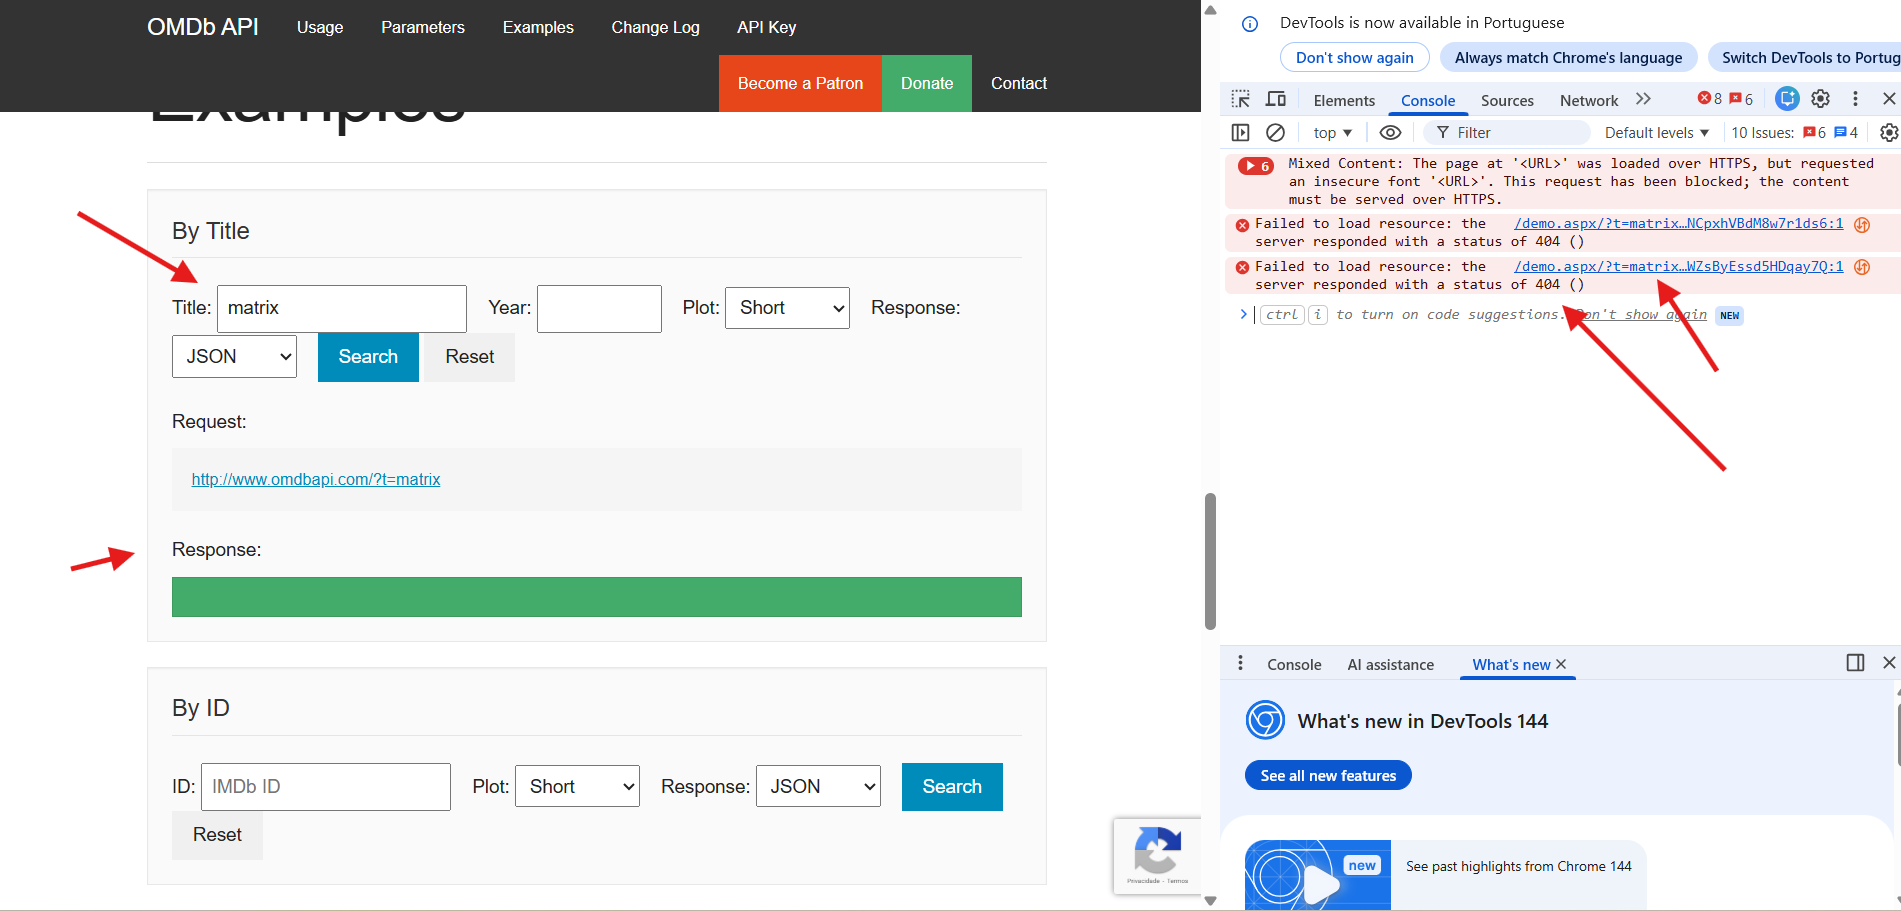1901x911 pixels.
Task: Click the network icon beside NCpxhVBdM8w7r1ds6 error
Action: click(x=1862, y=225)
